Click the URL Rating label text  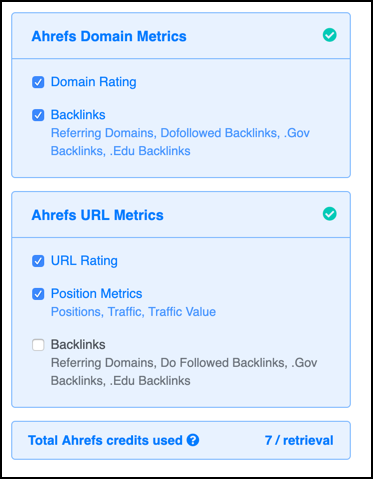click(x=84, y=261)
